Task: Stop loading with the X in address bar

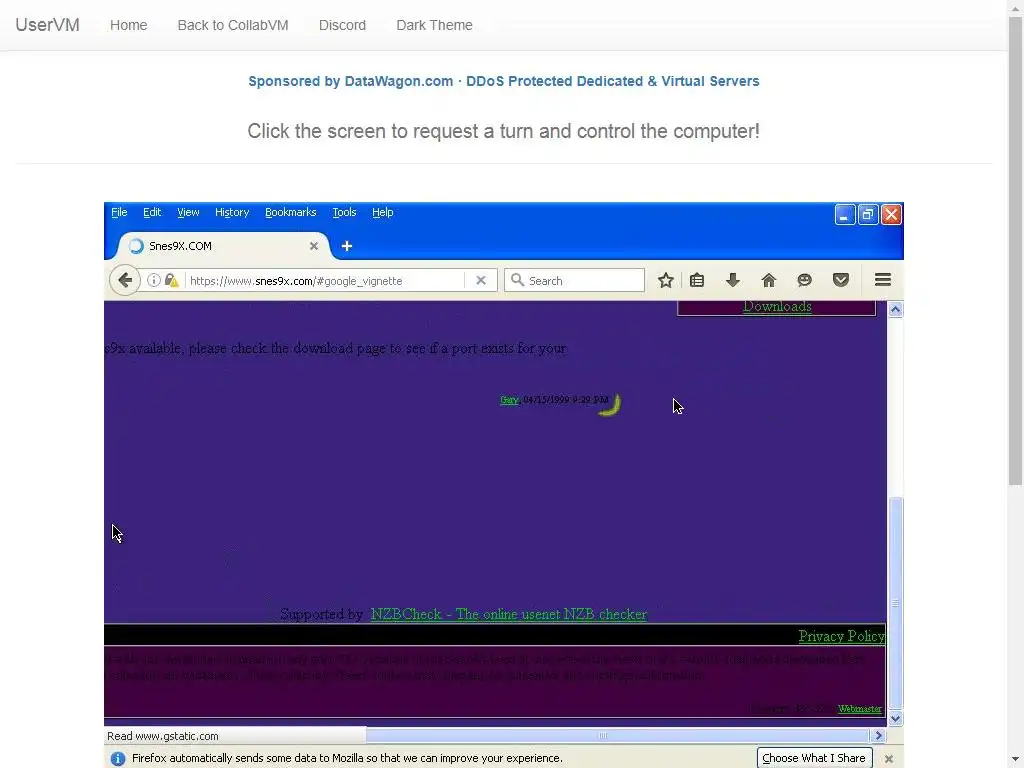Action: [x=481, y=280]
